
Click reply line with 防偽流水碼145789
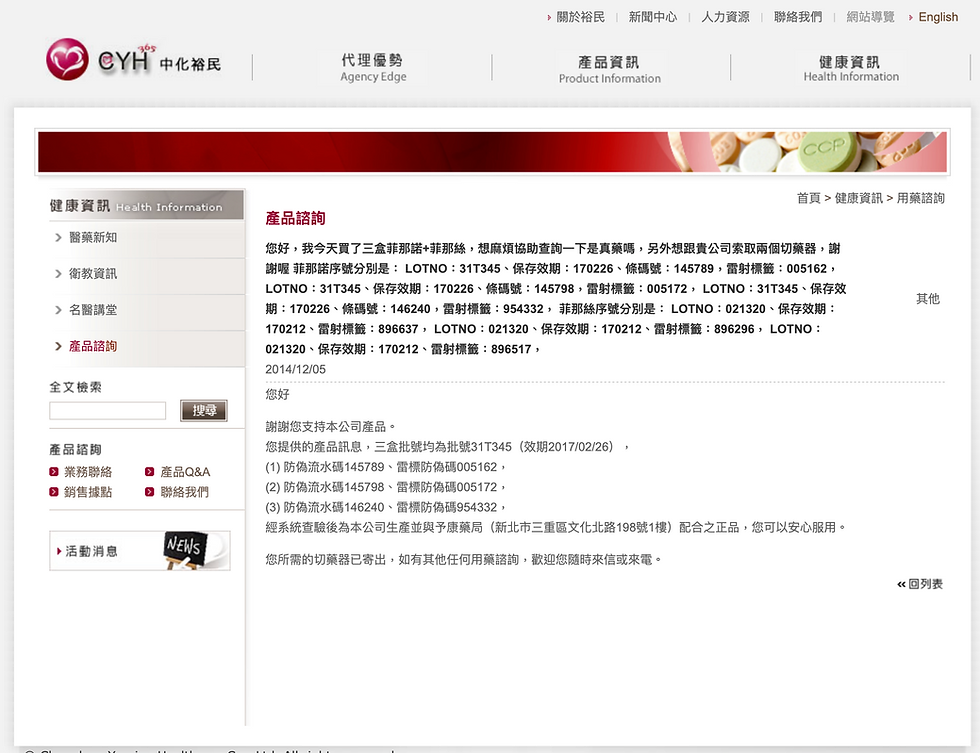386,467
